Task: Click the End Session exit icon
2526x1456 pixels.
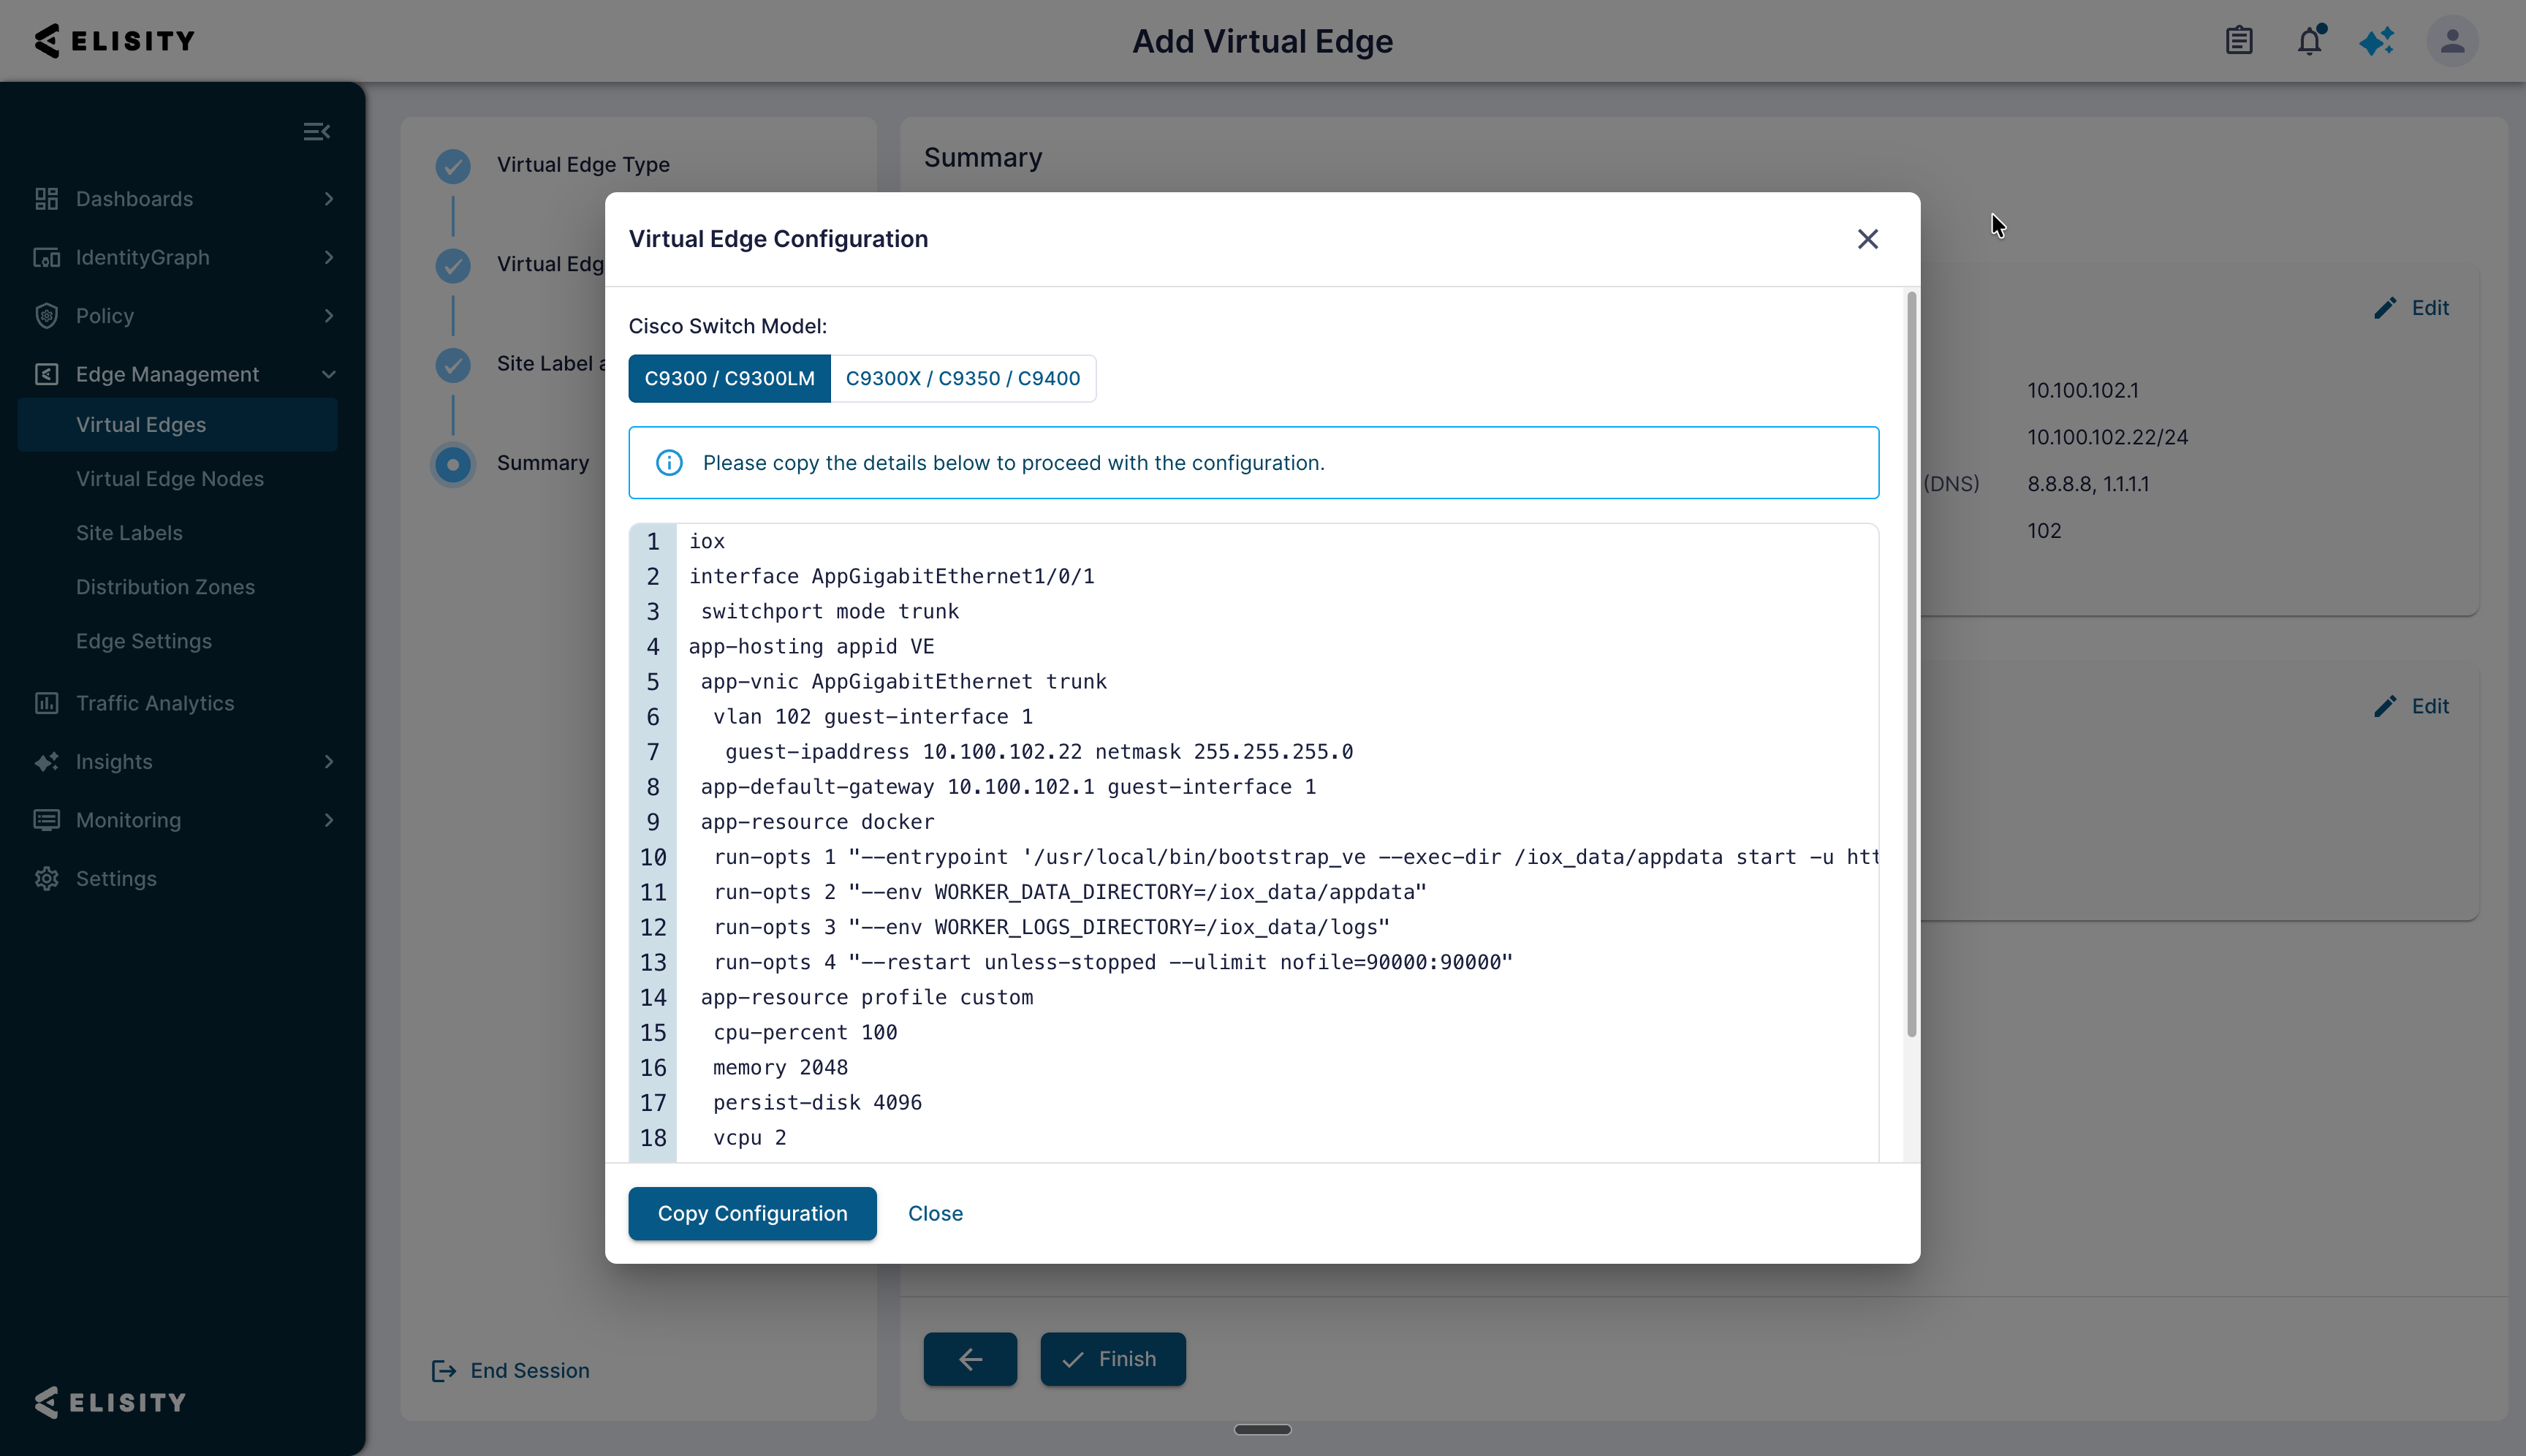Action: (x=443, y=1370)
